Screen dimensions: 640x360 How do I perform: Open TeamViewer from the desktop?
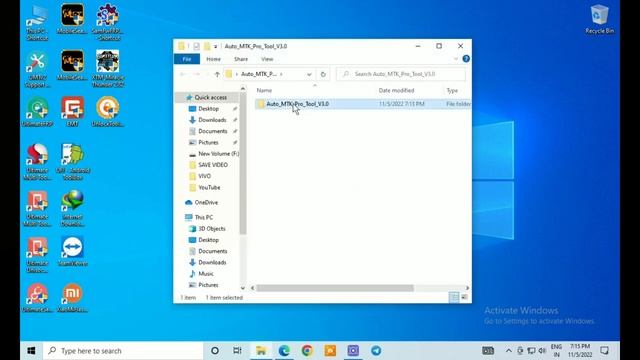tap(73, 251)
